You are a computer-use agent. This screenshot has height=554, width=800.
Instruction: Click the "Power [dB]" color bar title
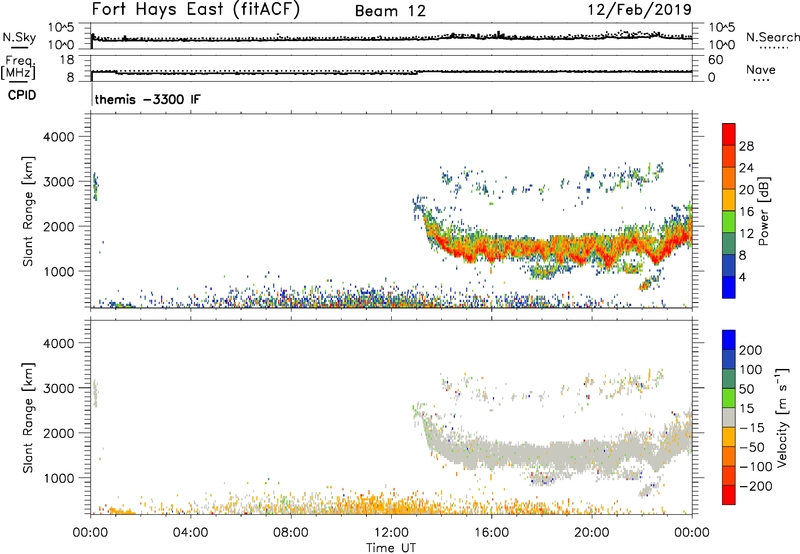coord(764,211)
